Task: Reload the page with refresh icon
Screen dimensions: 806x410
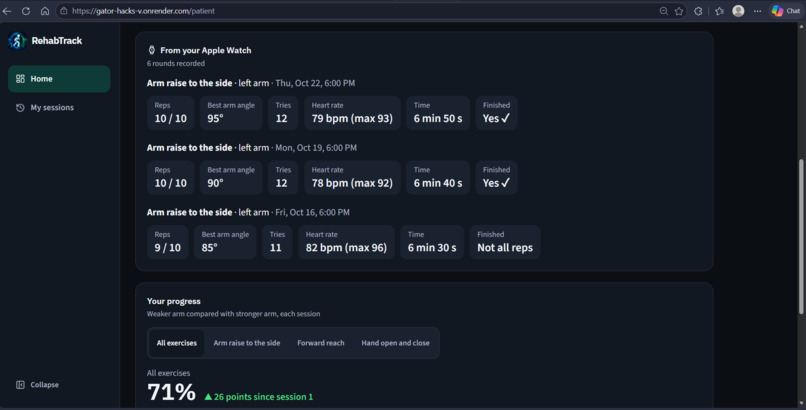Action: click(x=26, y=11)
